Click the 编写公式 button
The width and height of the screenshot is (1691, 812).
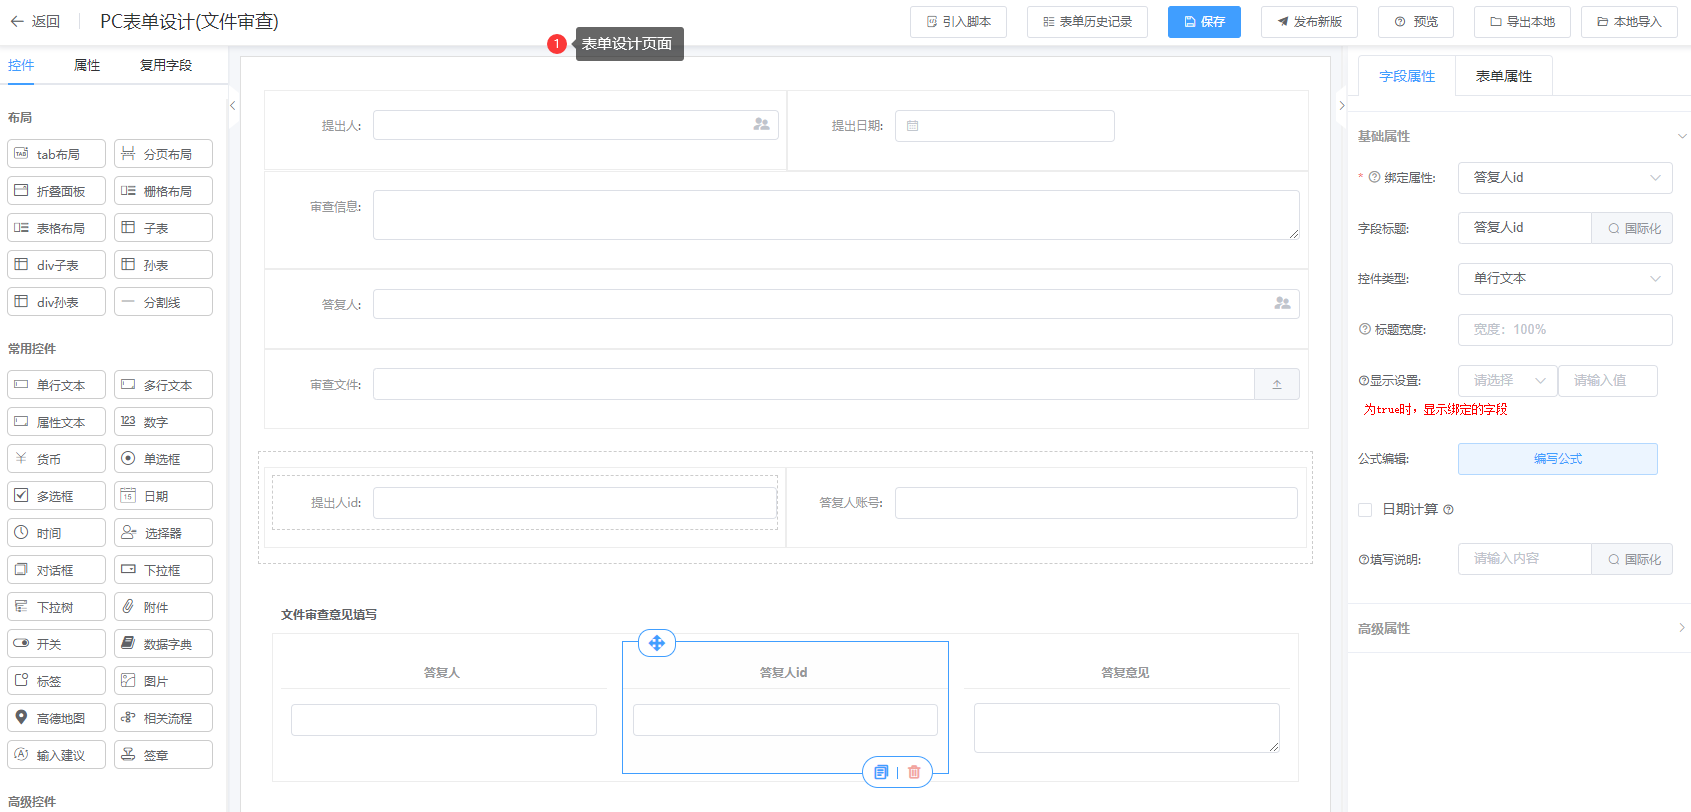[1557, 459]
